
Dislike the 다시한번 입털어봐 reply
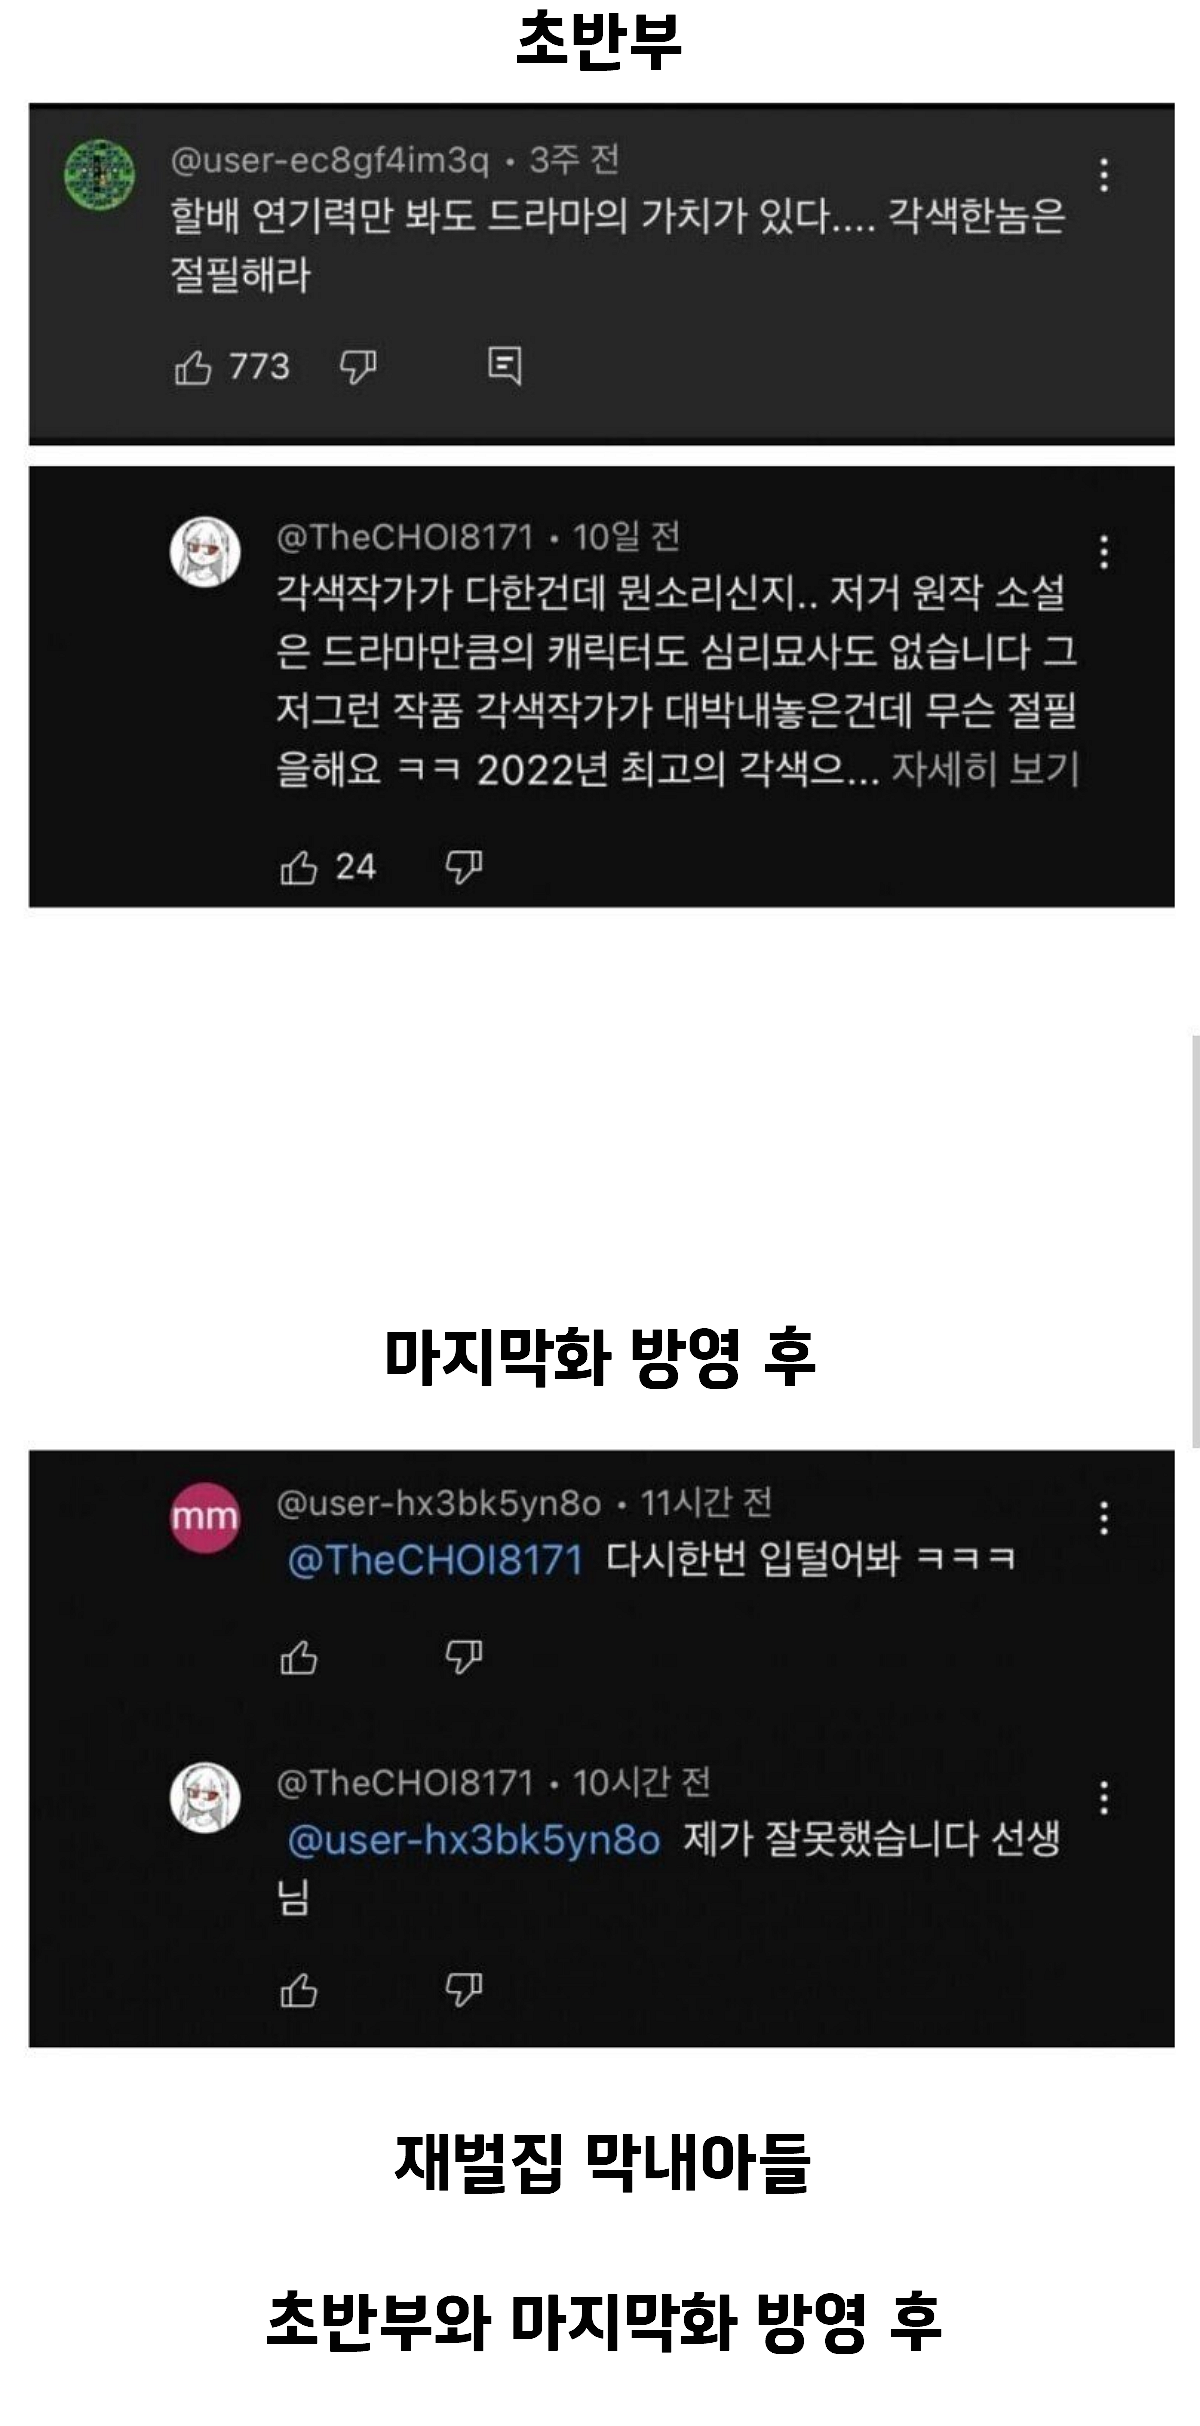[x=464, y=1658]
